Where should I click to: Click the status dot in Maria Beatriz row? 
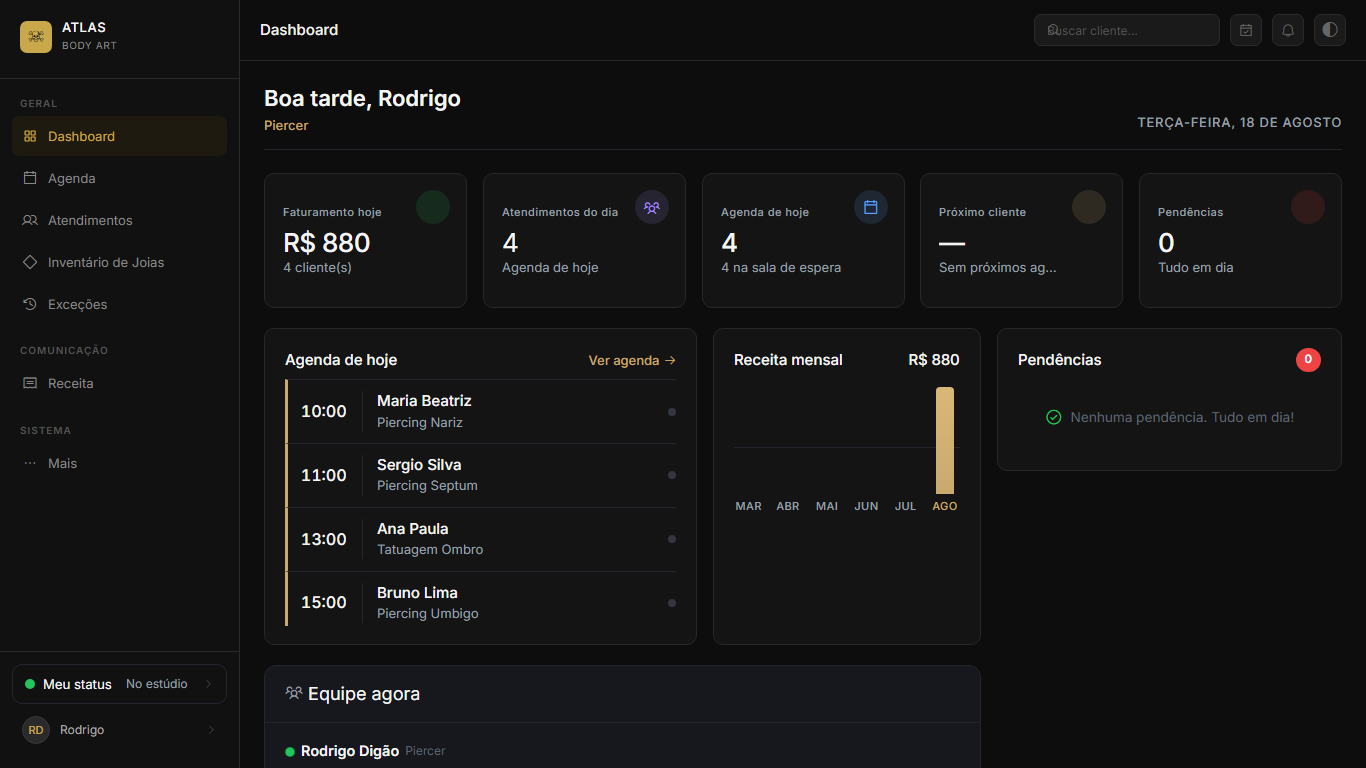coord(672,411)
